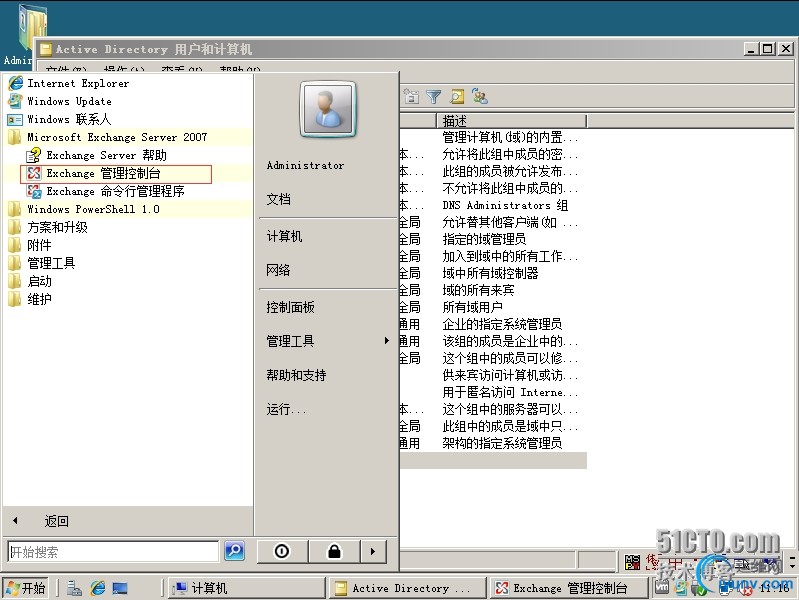Select the row 域的所有来宾
The height and width of the screenshot is (600, 799).
[x=478, y=291]
